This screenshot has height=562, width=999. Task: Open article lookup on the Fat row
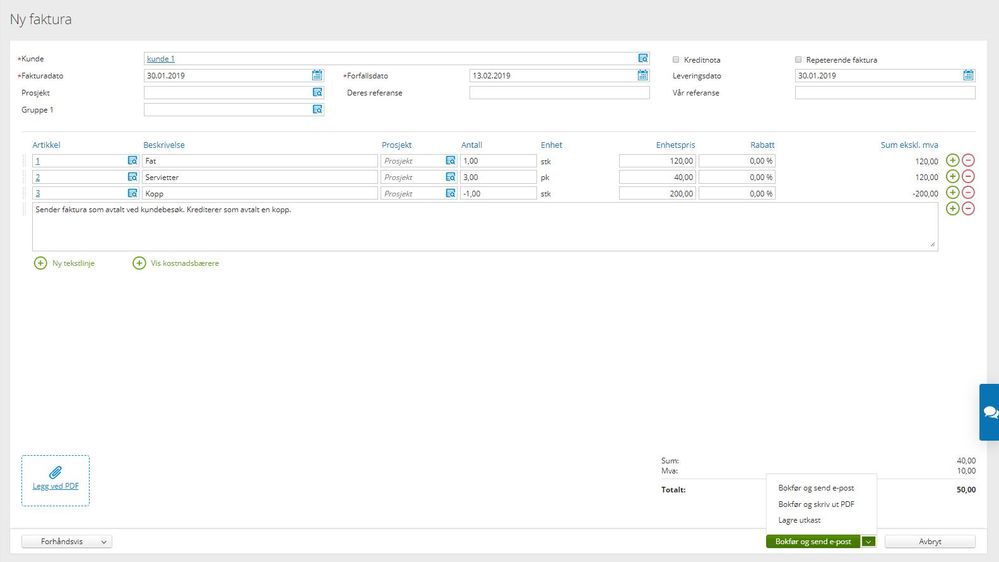pyautogui.click(x=133, y=161)
